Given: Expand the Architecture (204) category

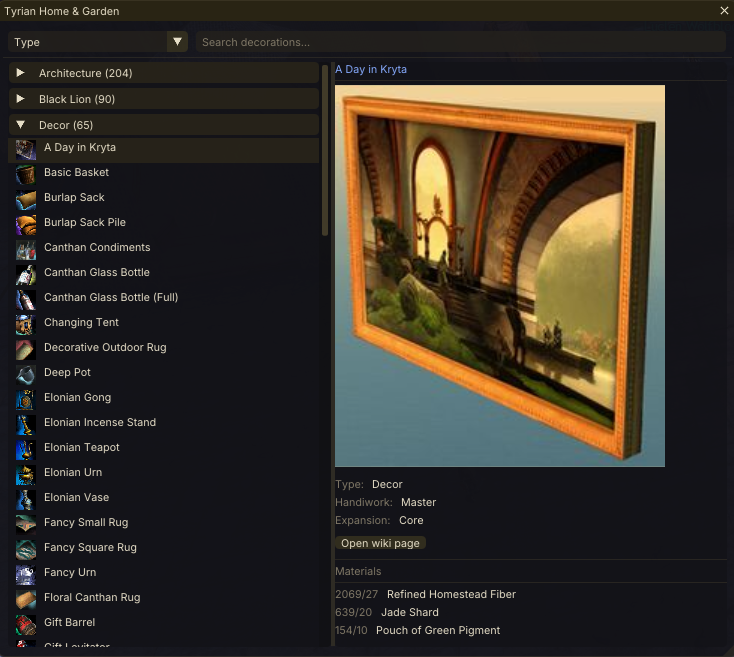Looking at the screenshot, I should click(x=164, y=73).
